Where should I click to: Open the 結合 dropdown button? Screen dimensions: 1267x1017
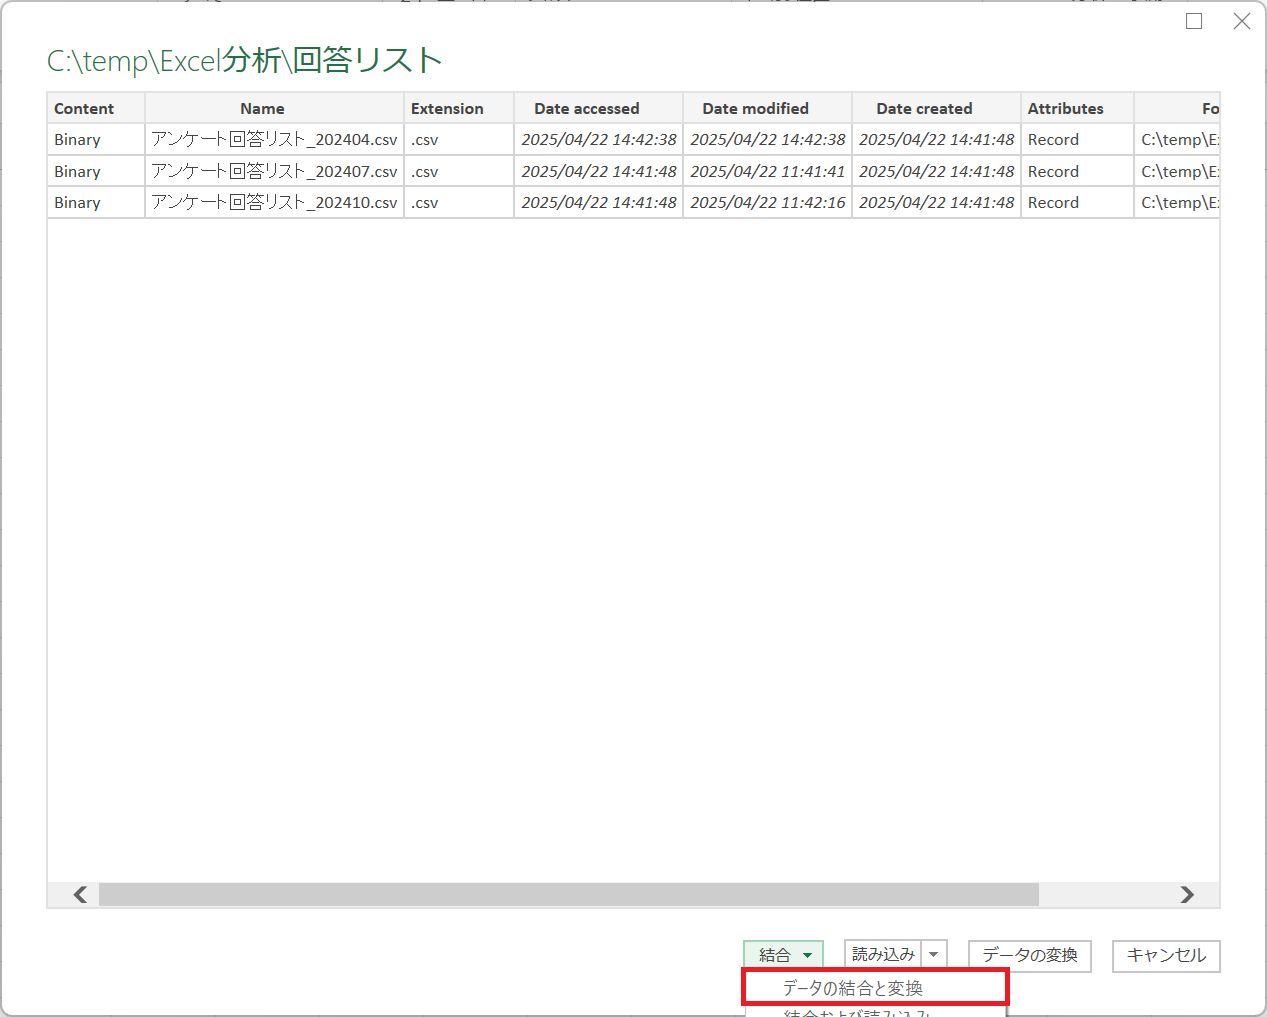(x=783, y=955)
